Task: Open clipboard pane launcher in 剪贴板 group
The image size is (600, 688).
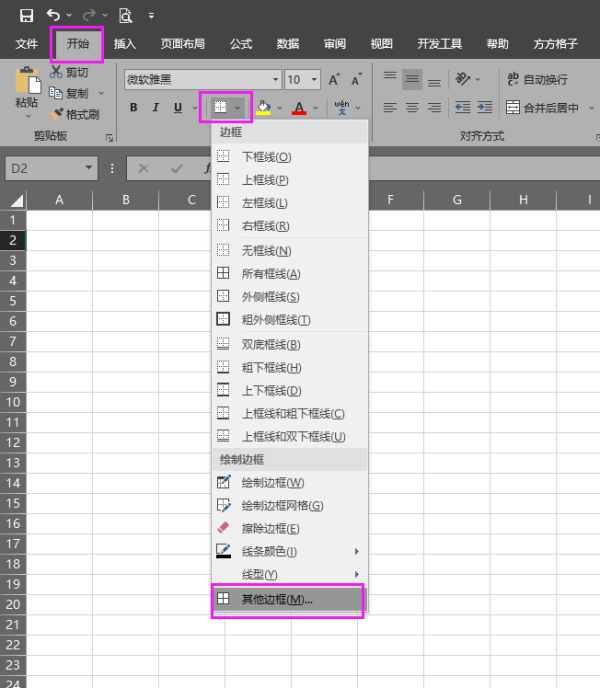Action: (x=109, y=138)
